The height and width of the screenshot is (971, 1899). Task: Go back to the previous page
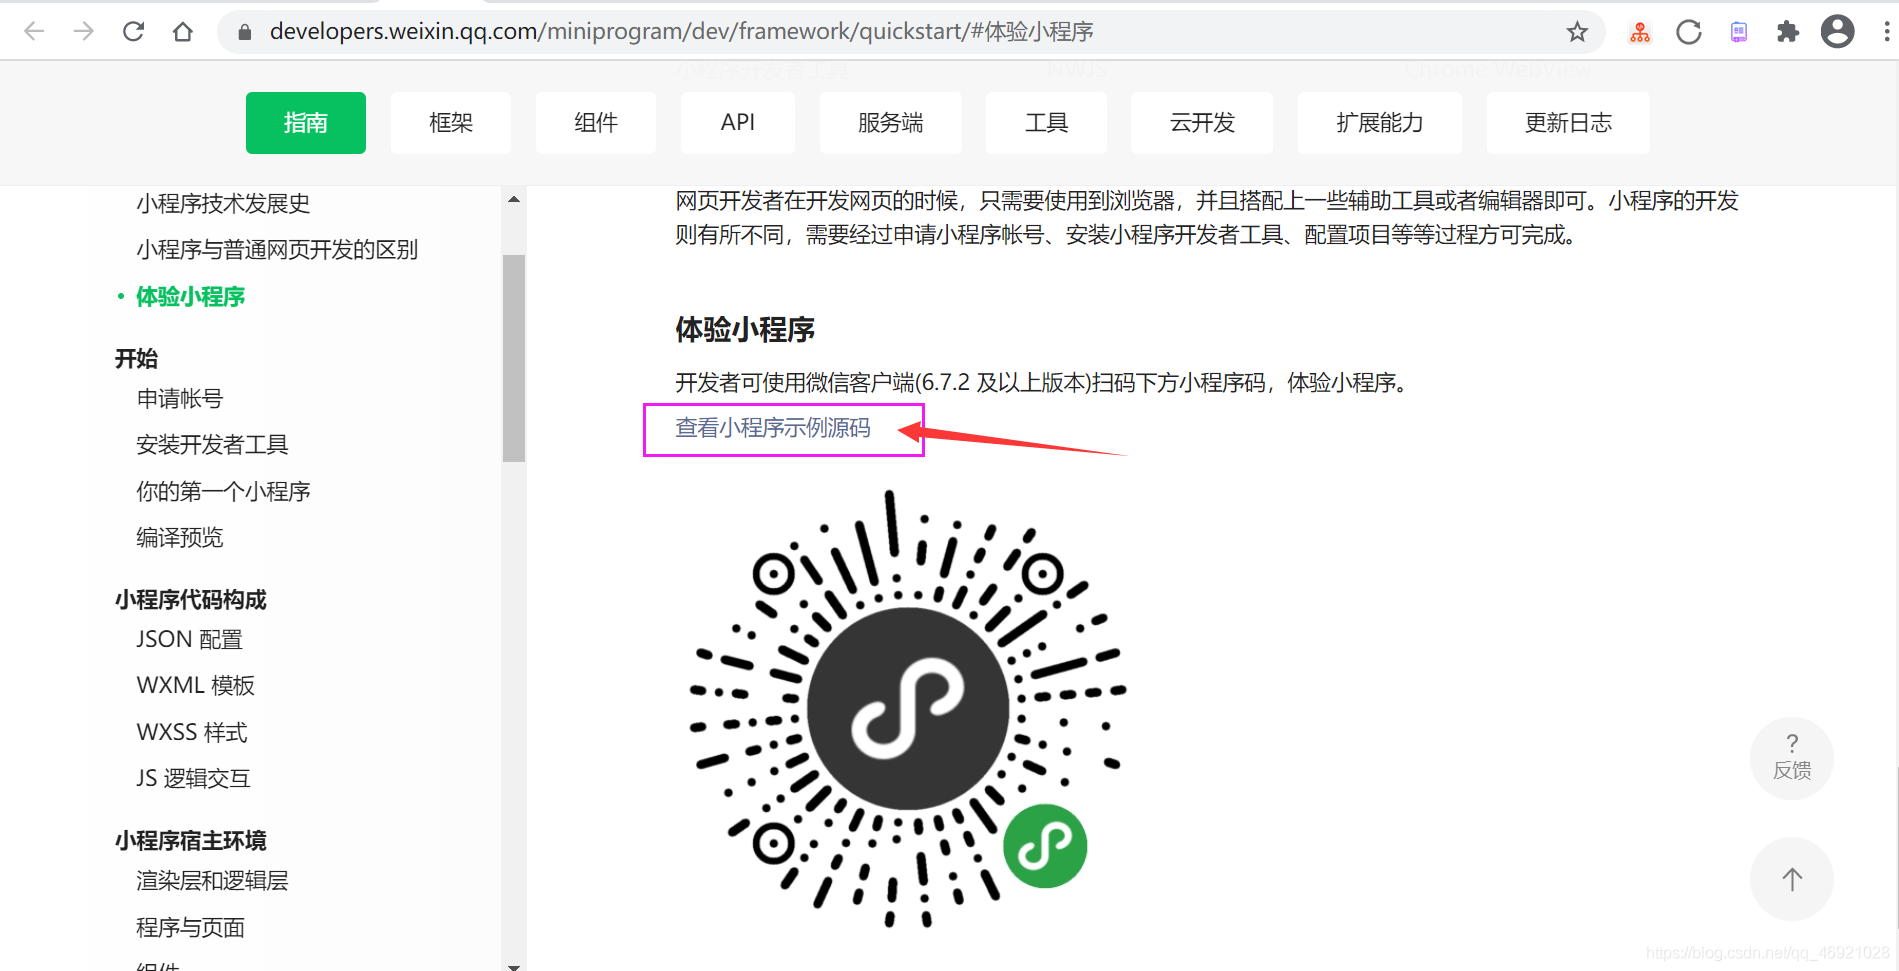pyautogui.click(x=34, y=32)
